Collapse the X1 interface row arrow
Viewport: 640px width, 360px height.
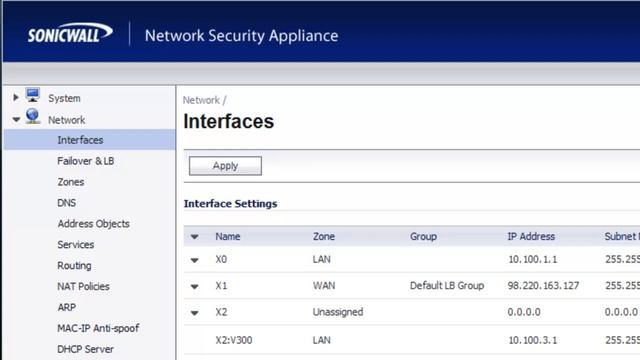click(x=195, y=287)
